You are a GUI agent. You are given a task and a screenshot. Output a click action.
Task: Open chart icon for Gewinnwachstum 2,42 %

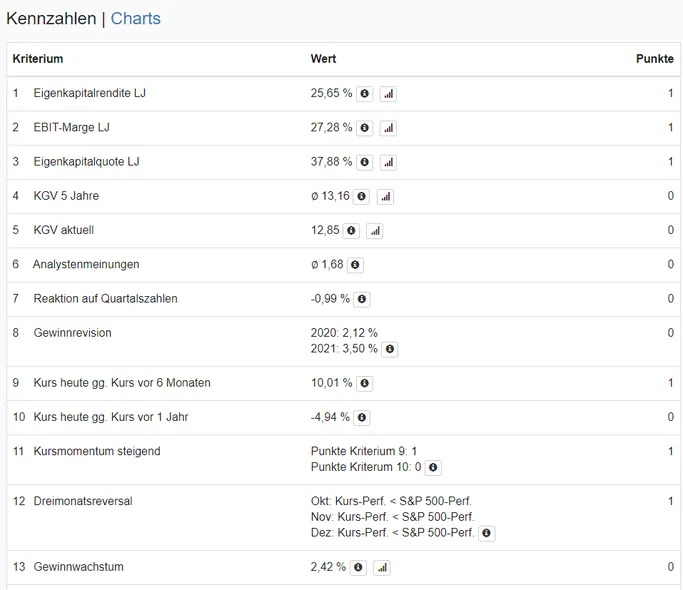pyautogui.click(x=382, y=567)
